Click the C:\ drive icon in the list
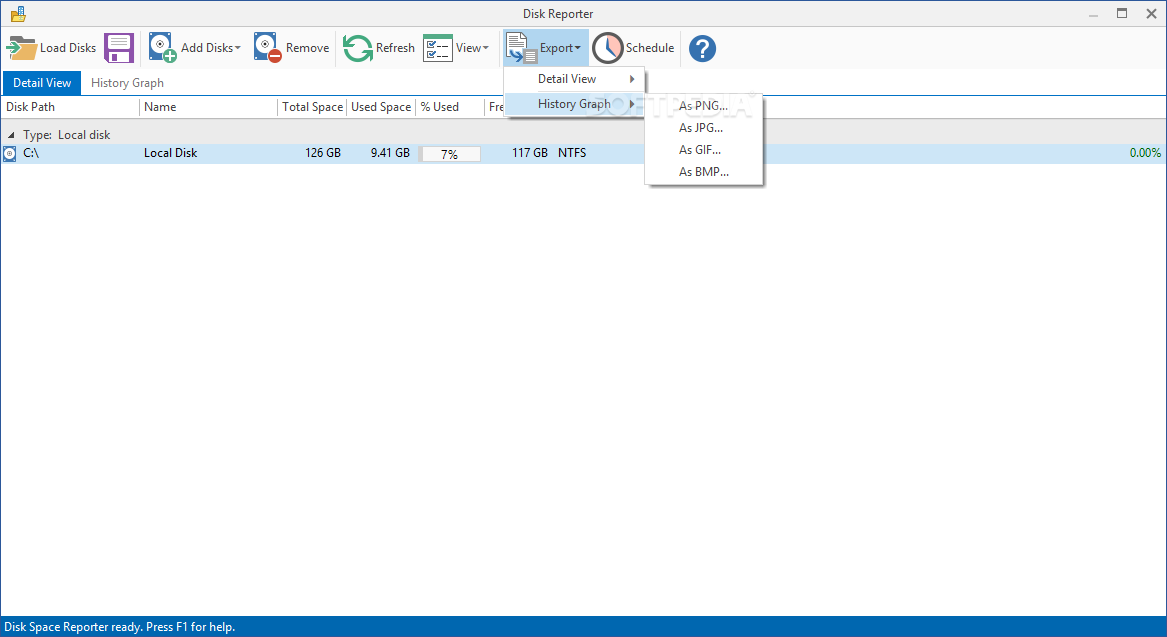Image resolution: width=1167 pixels, height=637 pixels. click(10, 153)
